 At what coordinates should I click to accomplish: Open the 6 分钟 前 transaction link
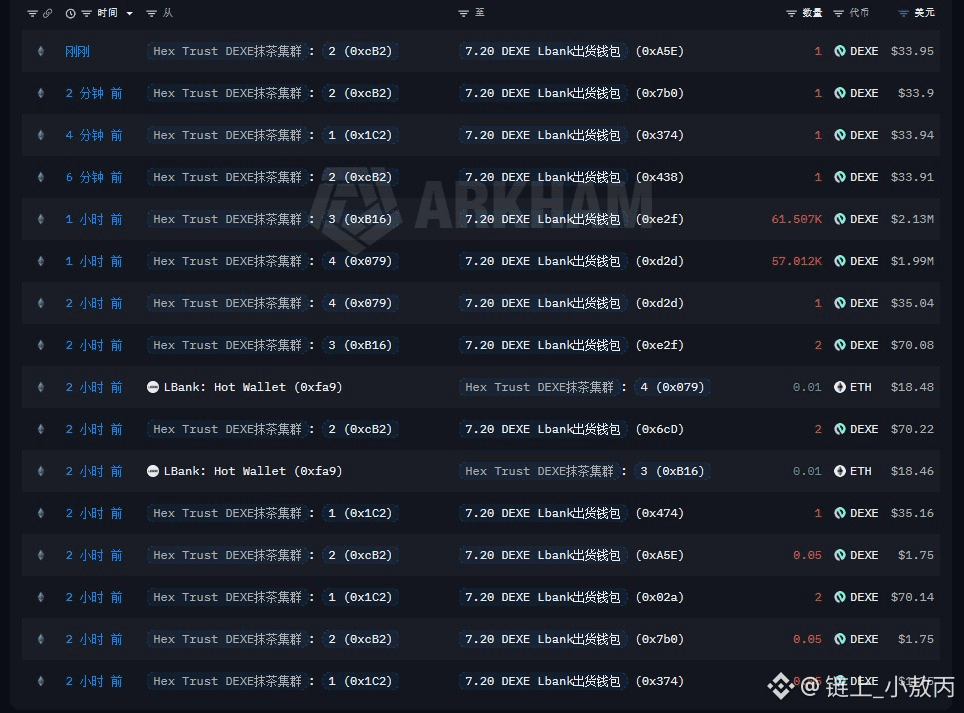[94, 178]
